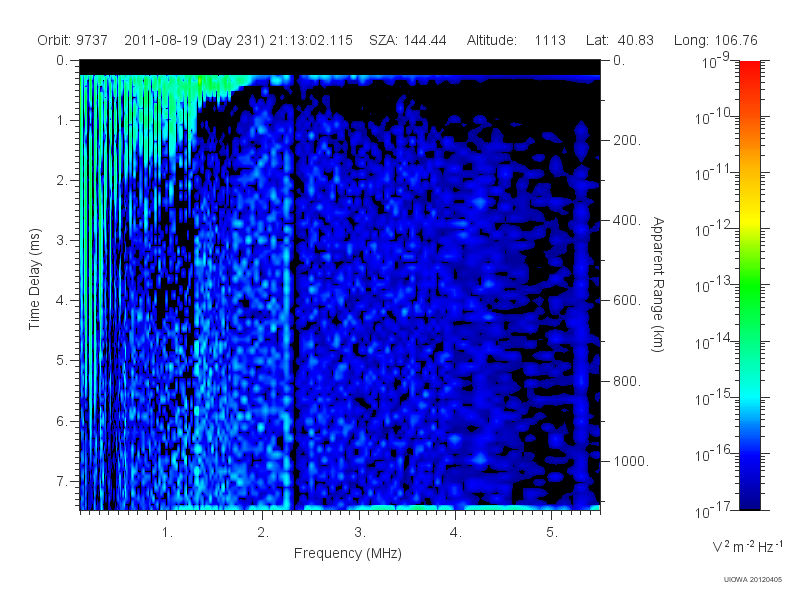Click the 10⁻⁹ color scale label

click(715, 61)
